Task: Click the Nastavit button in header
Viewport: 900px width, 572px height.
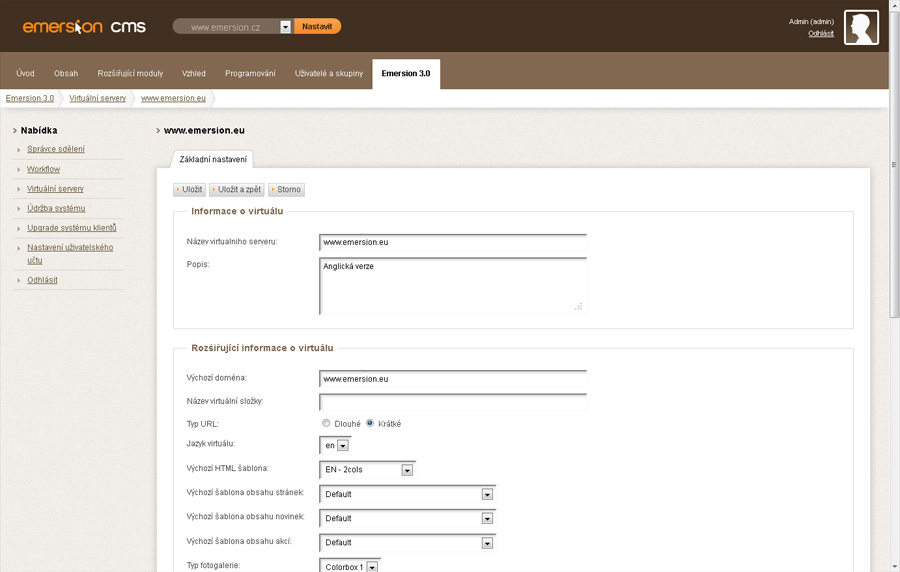Action: [317, 26]
